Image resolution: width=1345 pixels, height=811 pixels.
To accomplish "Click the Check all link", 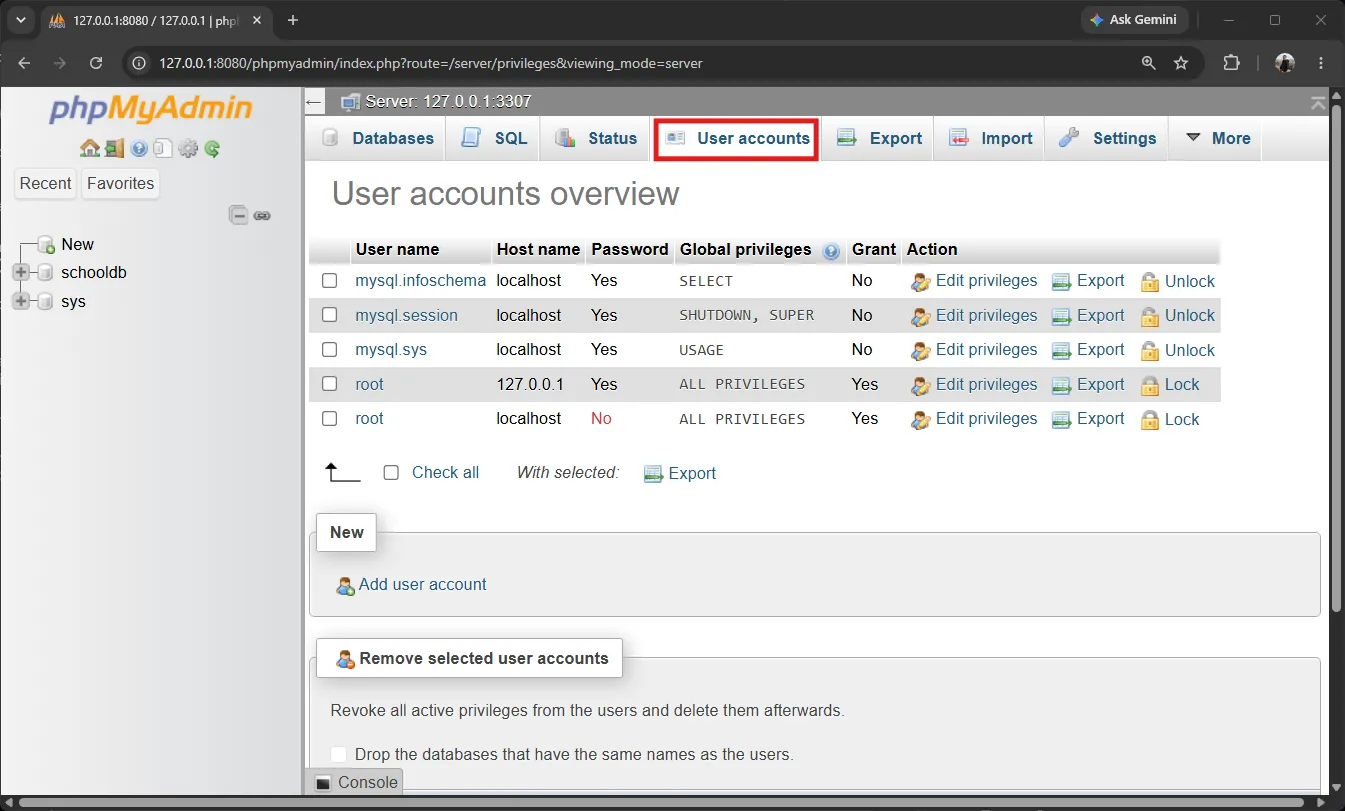I will pyautogui.click(x=445, y=473).
